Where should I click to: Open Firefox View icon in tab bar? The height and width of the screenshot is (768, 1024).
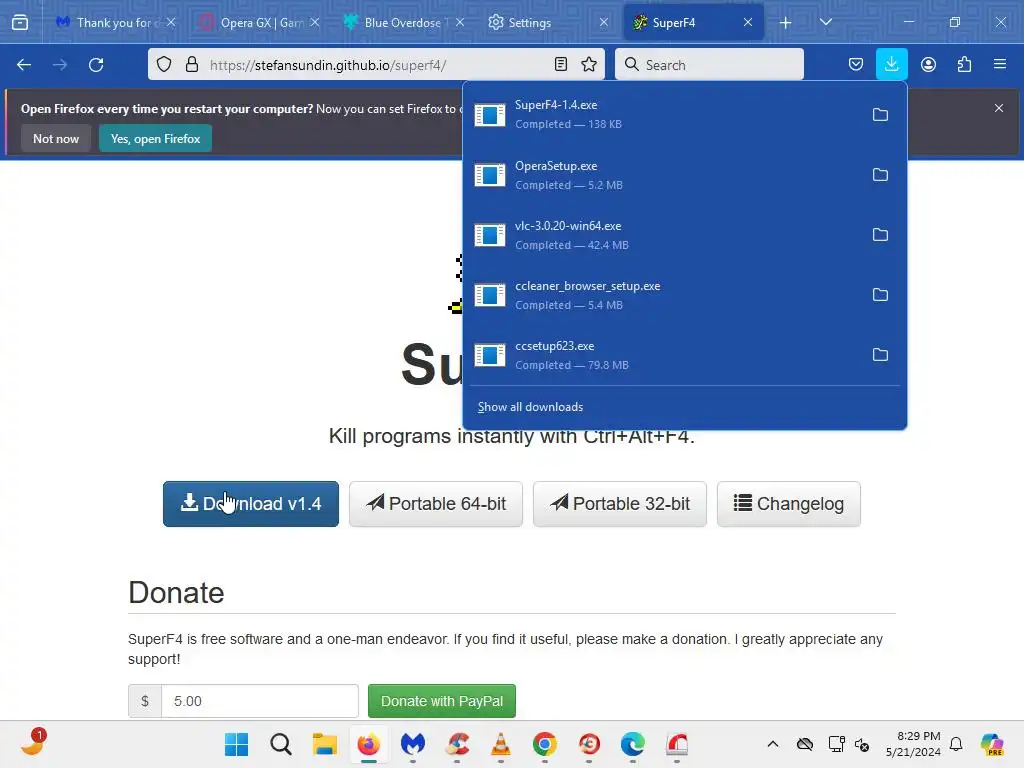tap(20, 23)
